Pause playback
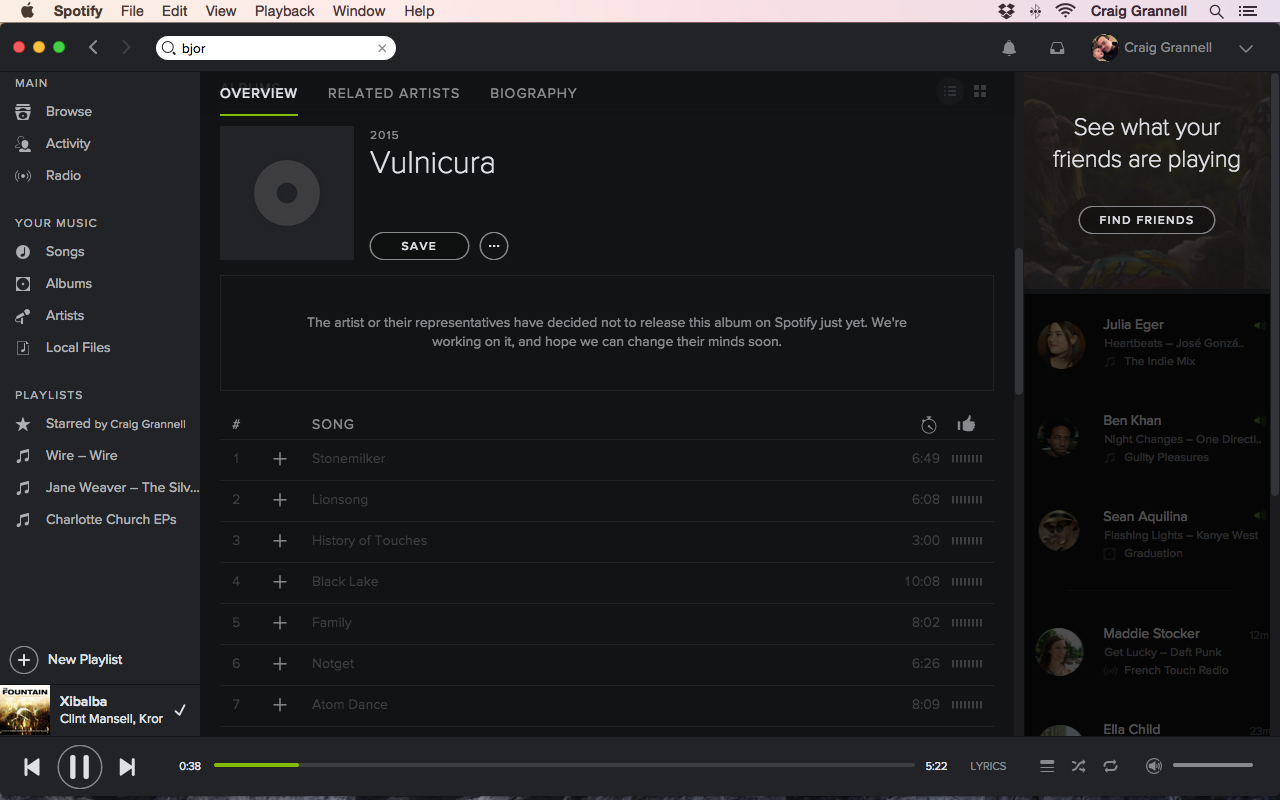The image size is (1280, 800). click(80, 767)
